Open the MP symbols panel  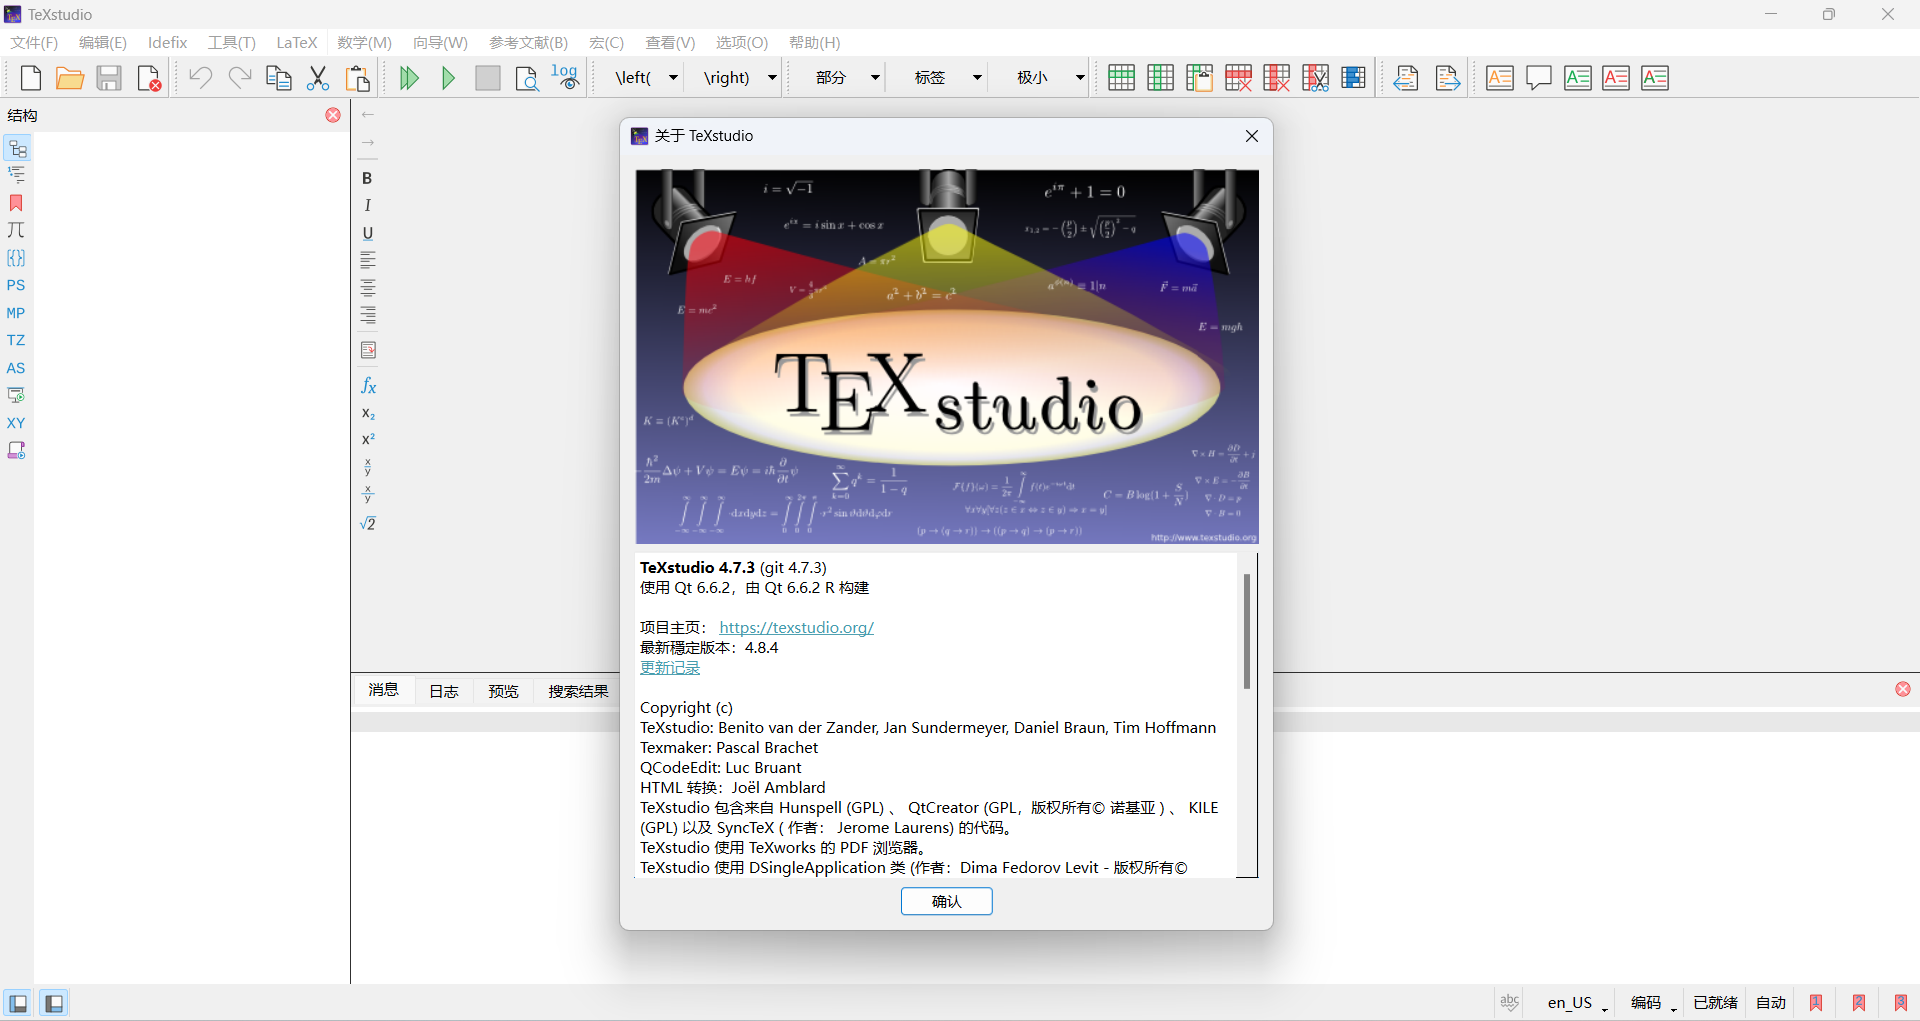(x=16, y=313)
